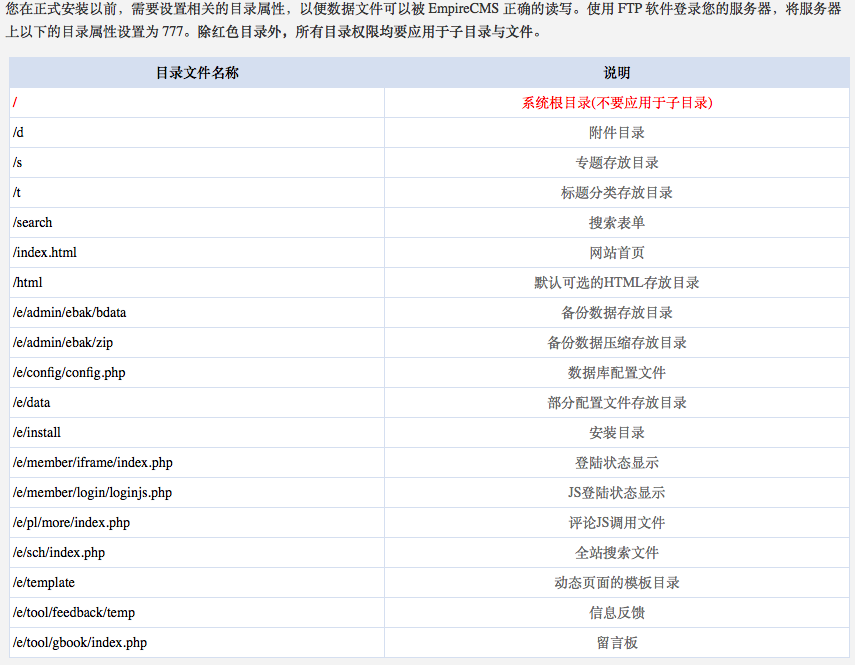Image resolution: width=855 pixels, height=665 pixels.
Task: Select the '/e/member/login/loginjs.php' path cell
Action: click(x=197, y=492)
